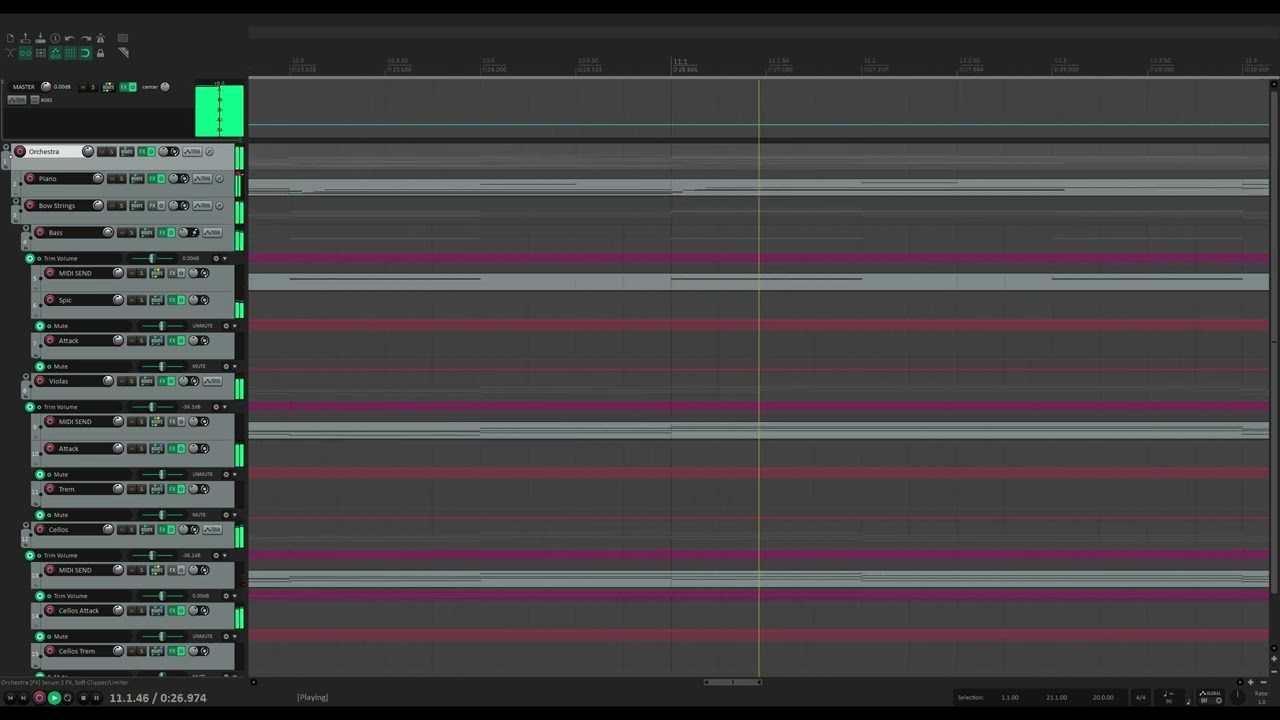Click the New Project toolbar icon

coord(10,38)
